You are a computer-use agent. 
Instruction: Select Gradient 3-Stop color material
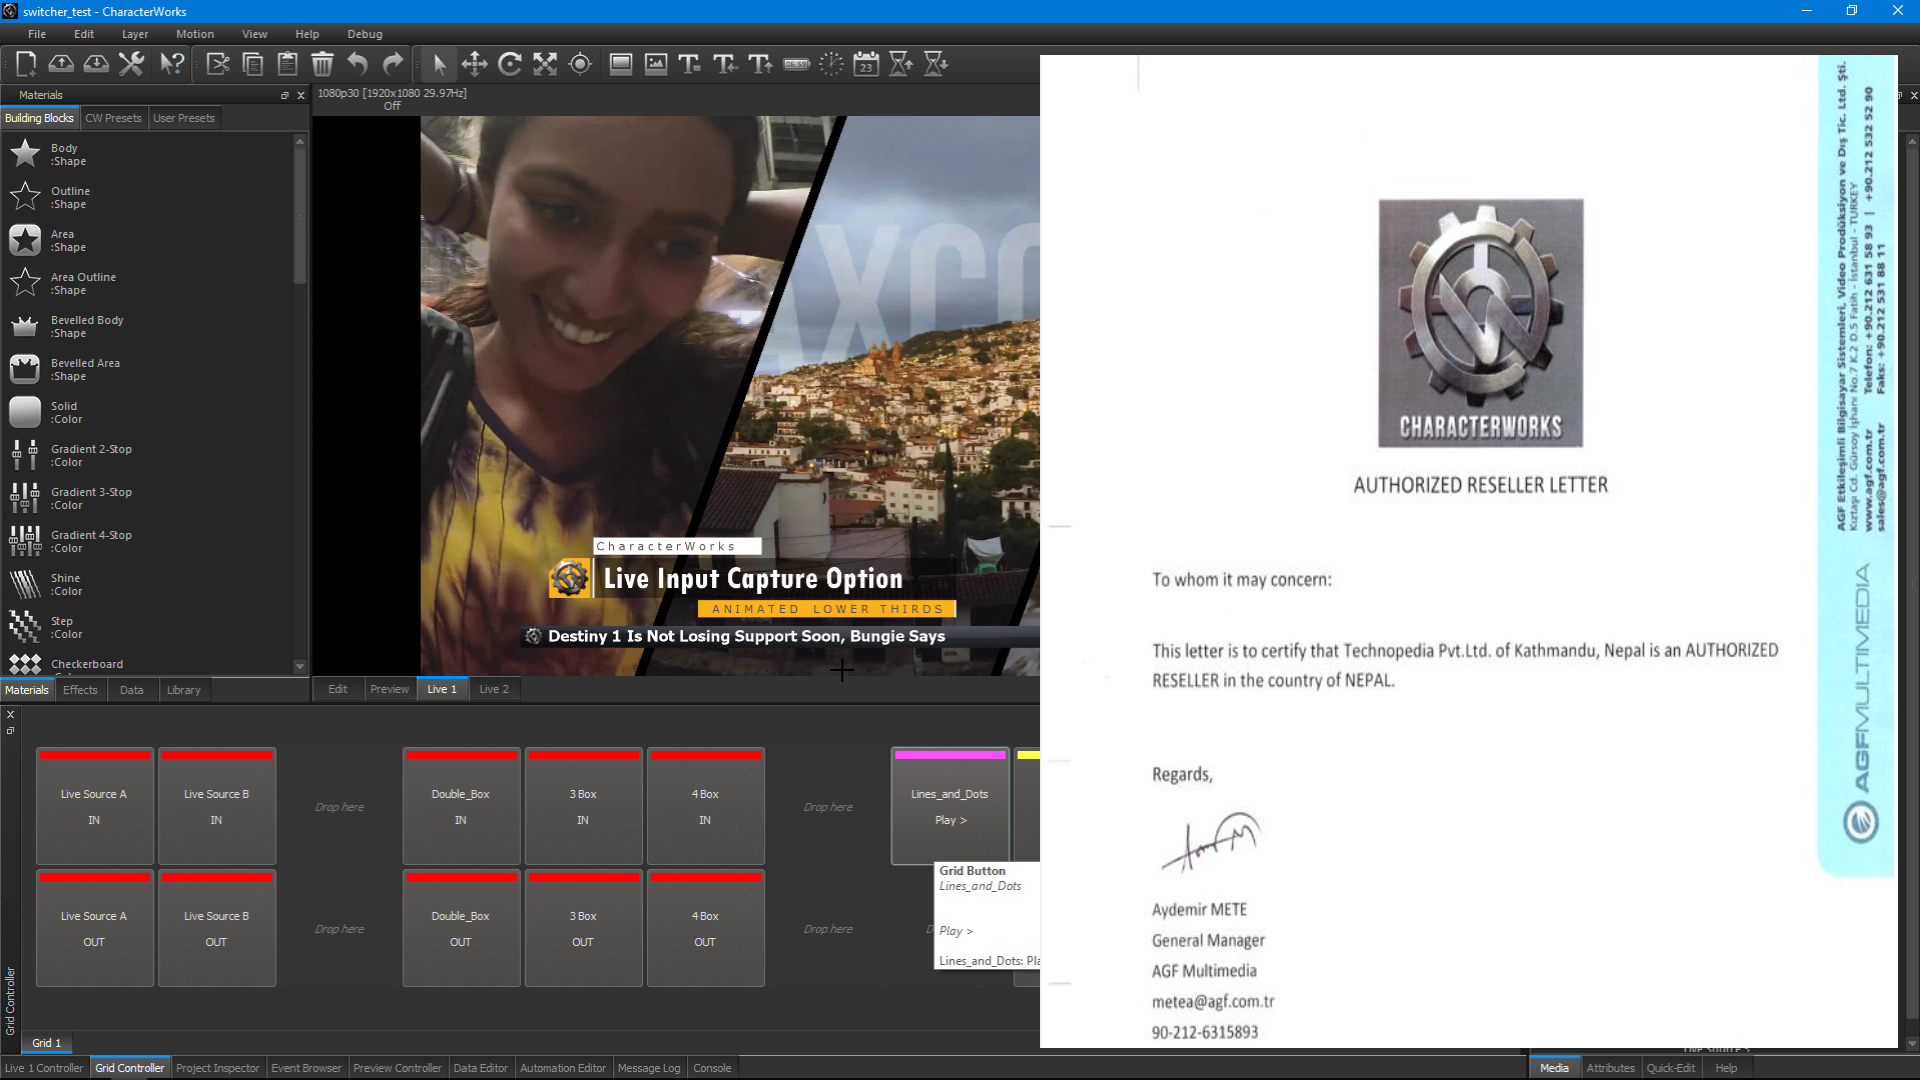point(90,498)
